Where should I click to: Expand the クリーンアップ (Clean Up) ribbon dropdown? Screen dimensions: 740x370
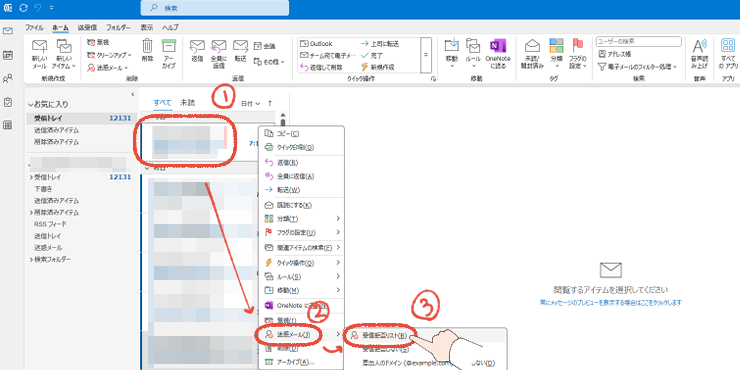[x=109, y=55]
